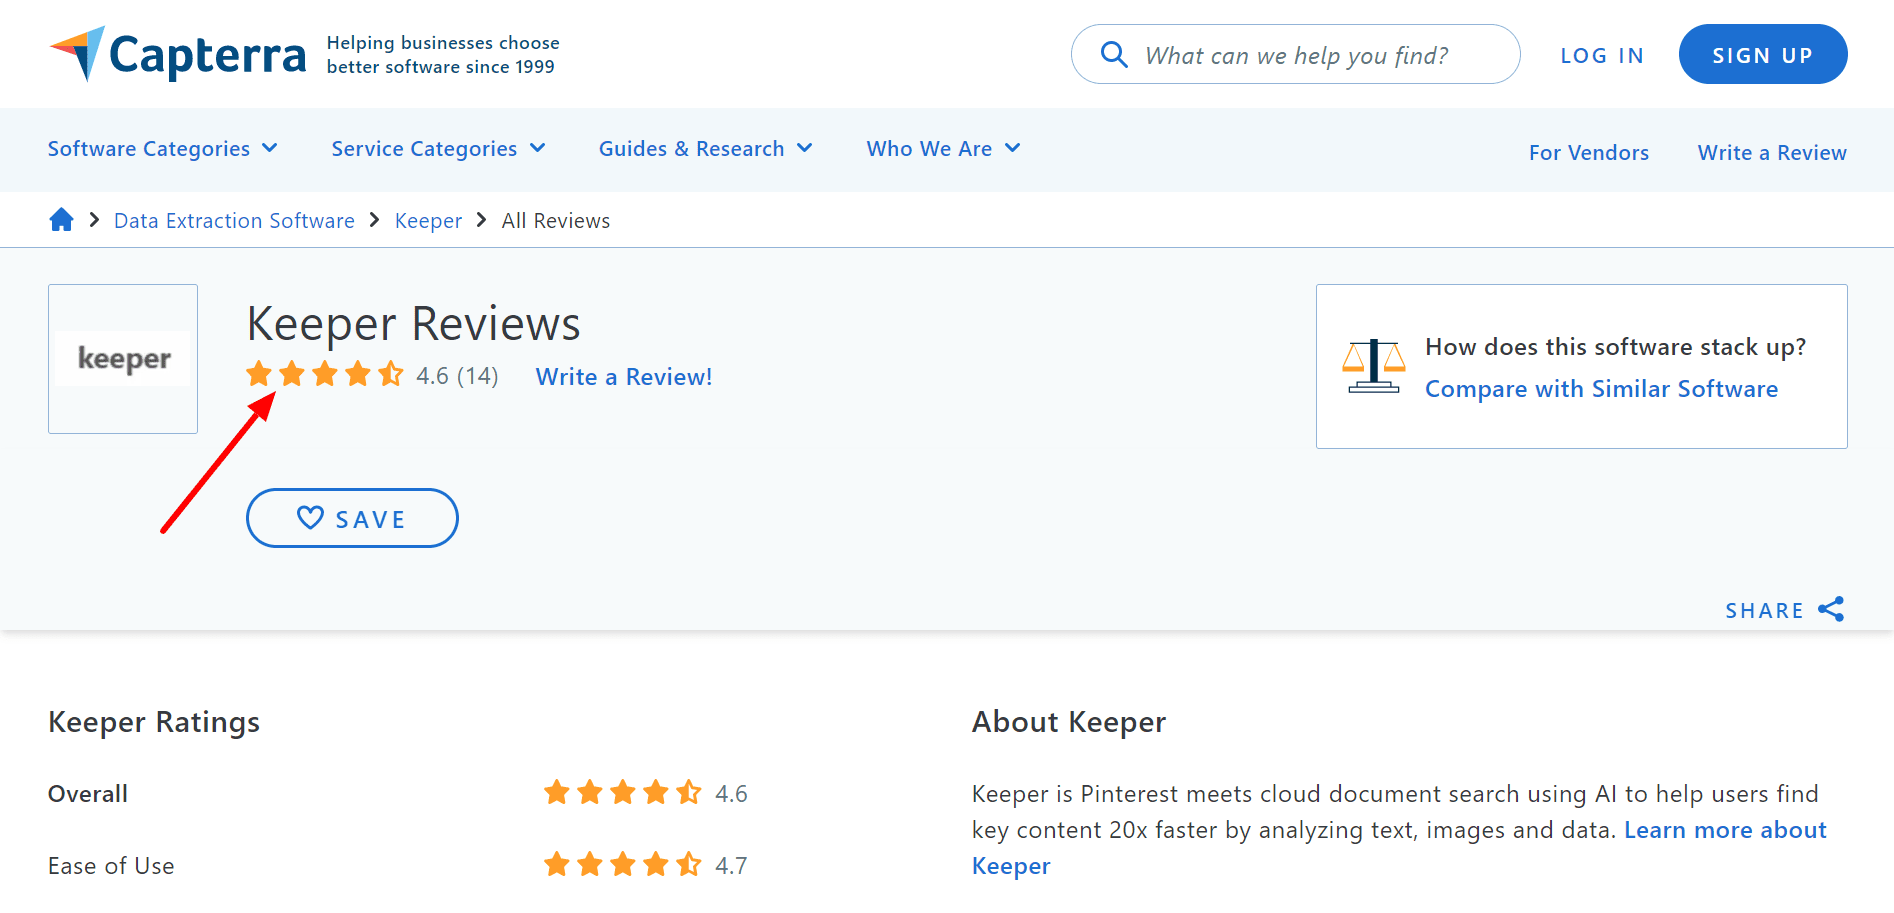Open the Who We Are menu
This screenshot has height=913, width=1894.
(x=929, y=149)
